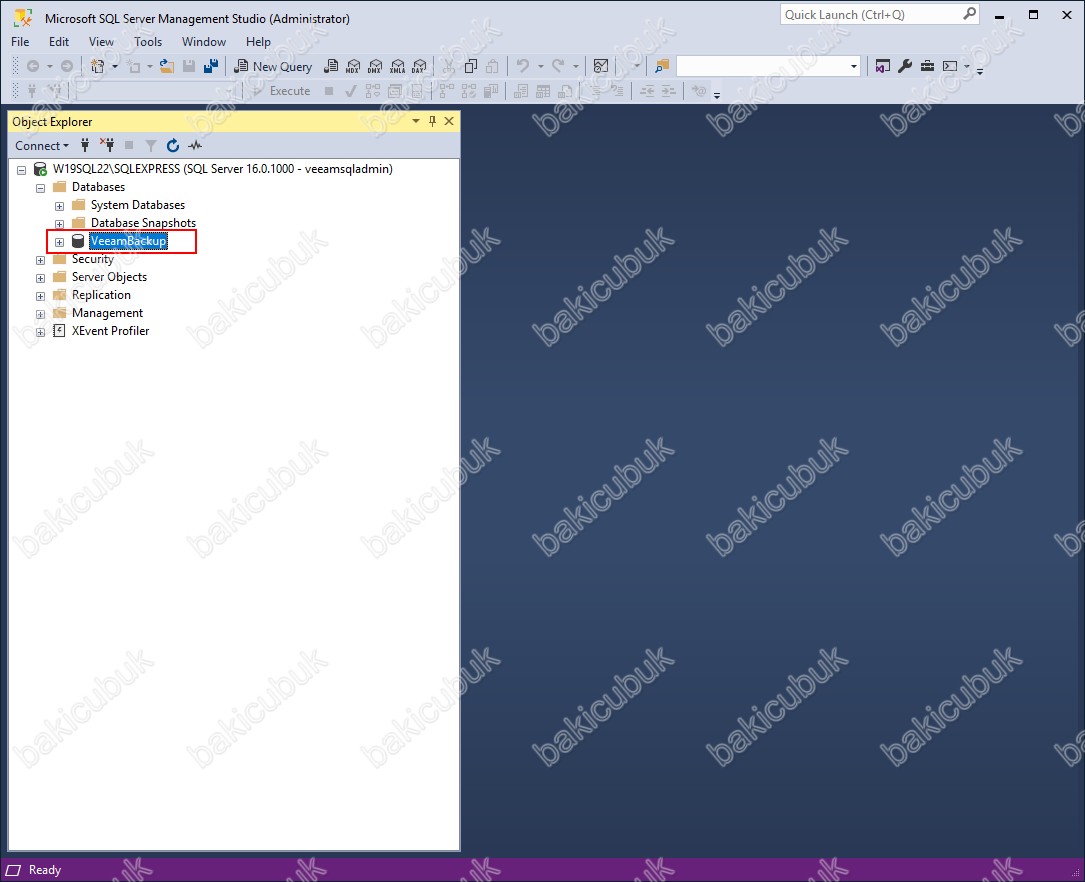Open the Connect dropdown in Object Explorer

tap(42, 145)
